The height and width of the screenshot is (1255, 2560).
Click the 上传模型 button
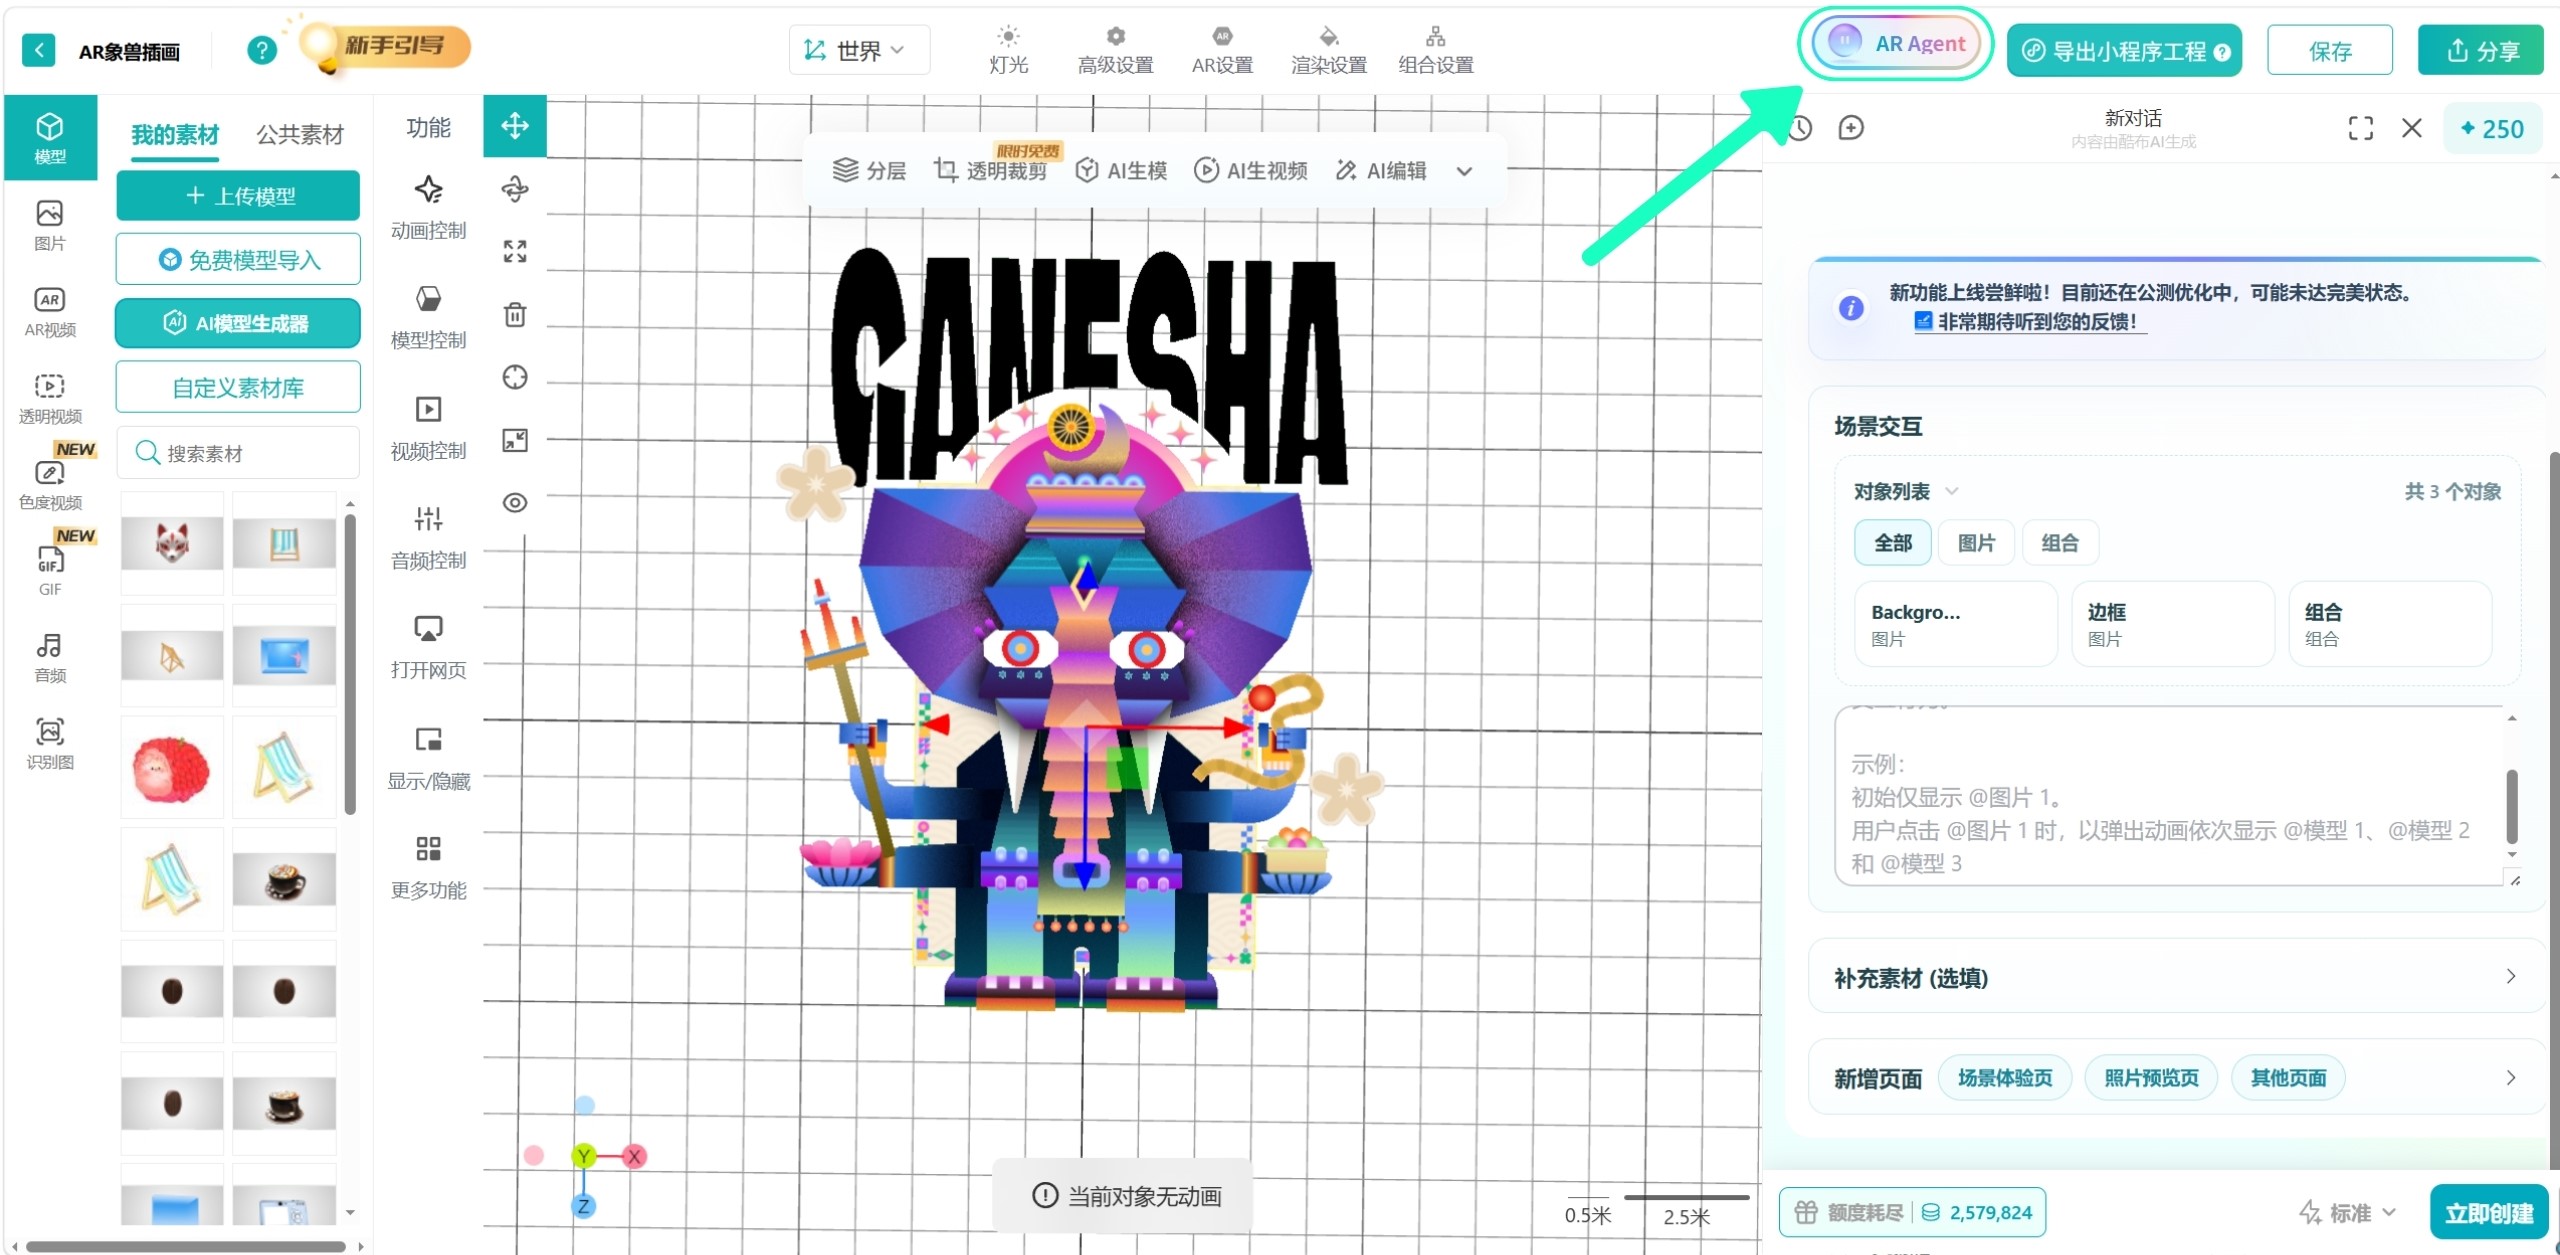[x=238, y=196]
